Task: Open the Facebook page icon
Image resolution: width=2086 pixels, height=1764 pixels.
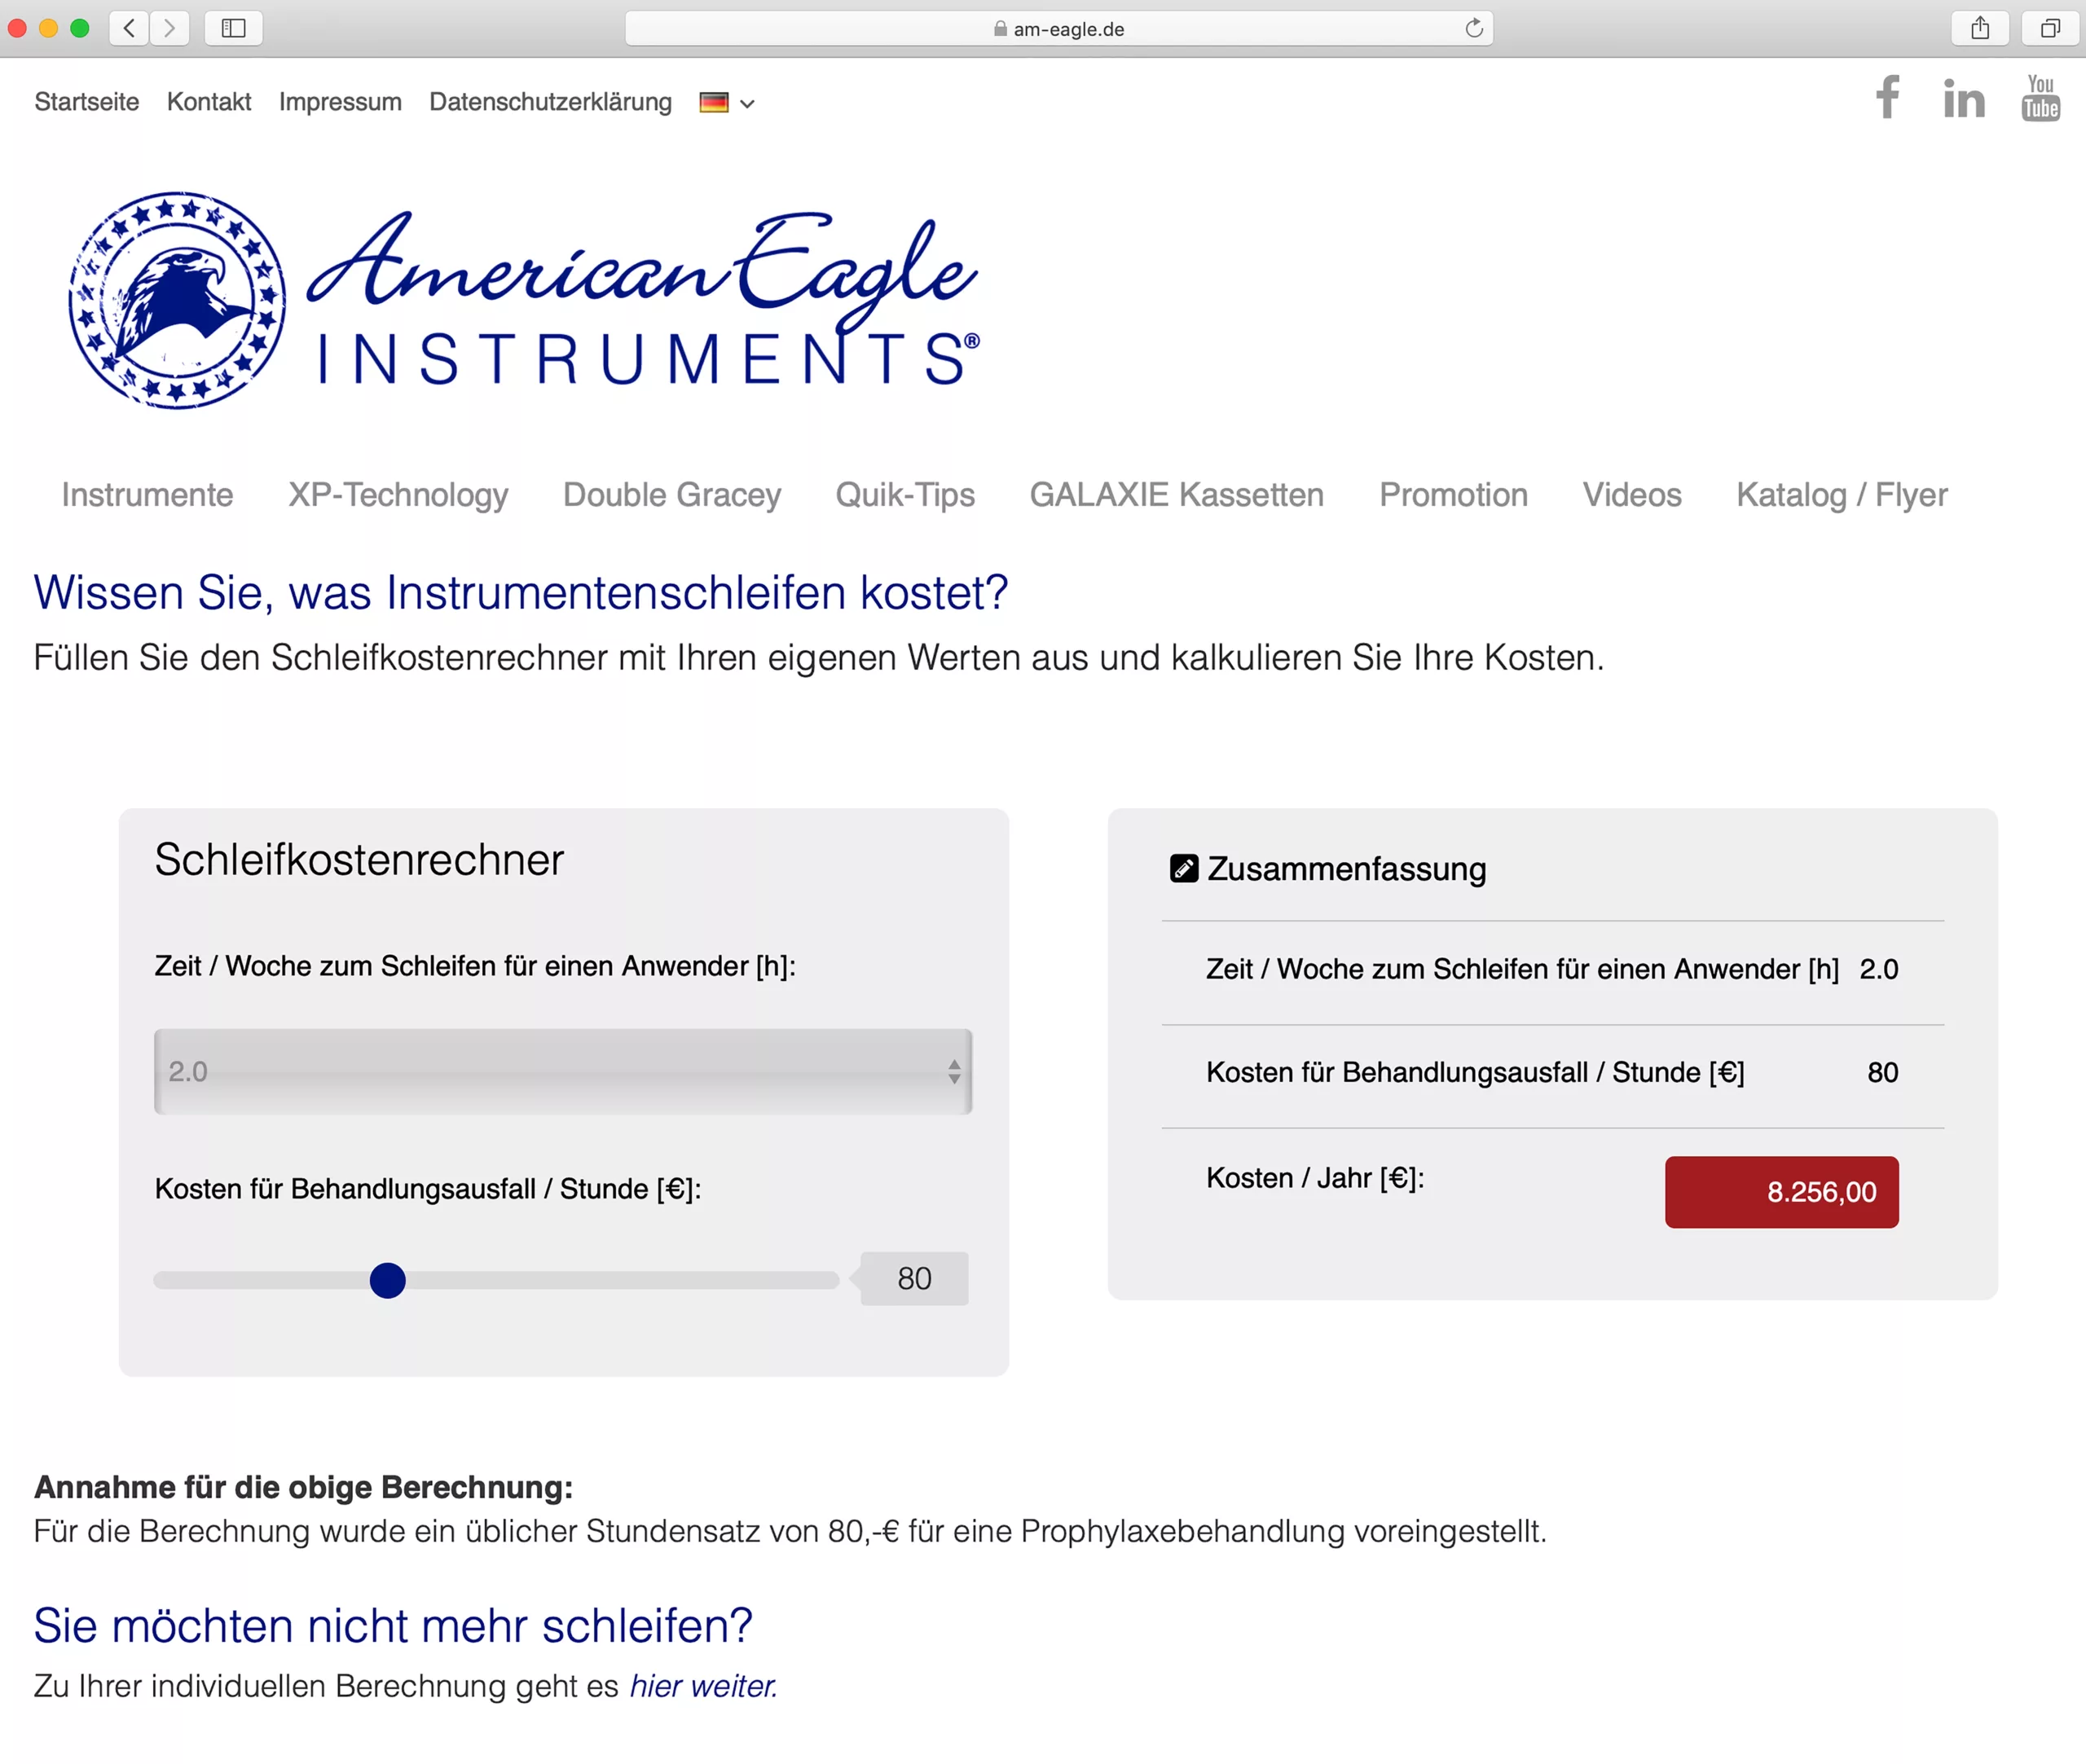Action: click(x=1887, y=97)
